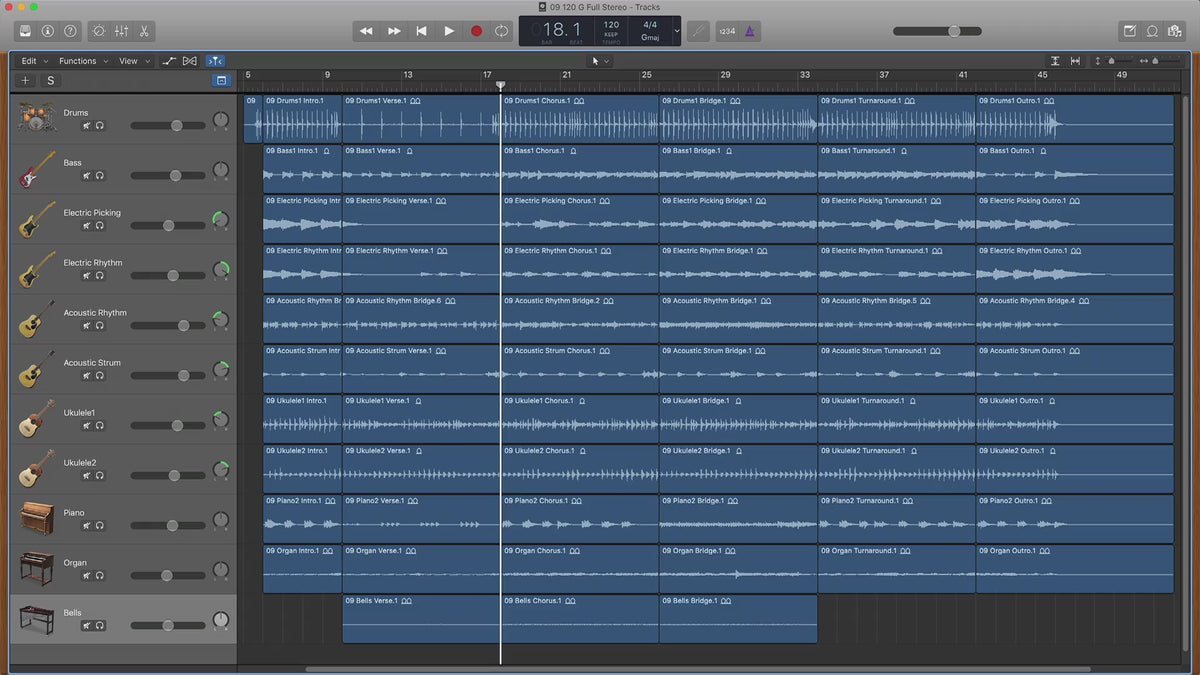Open the Loop Browser icon

1152,31
